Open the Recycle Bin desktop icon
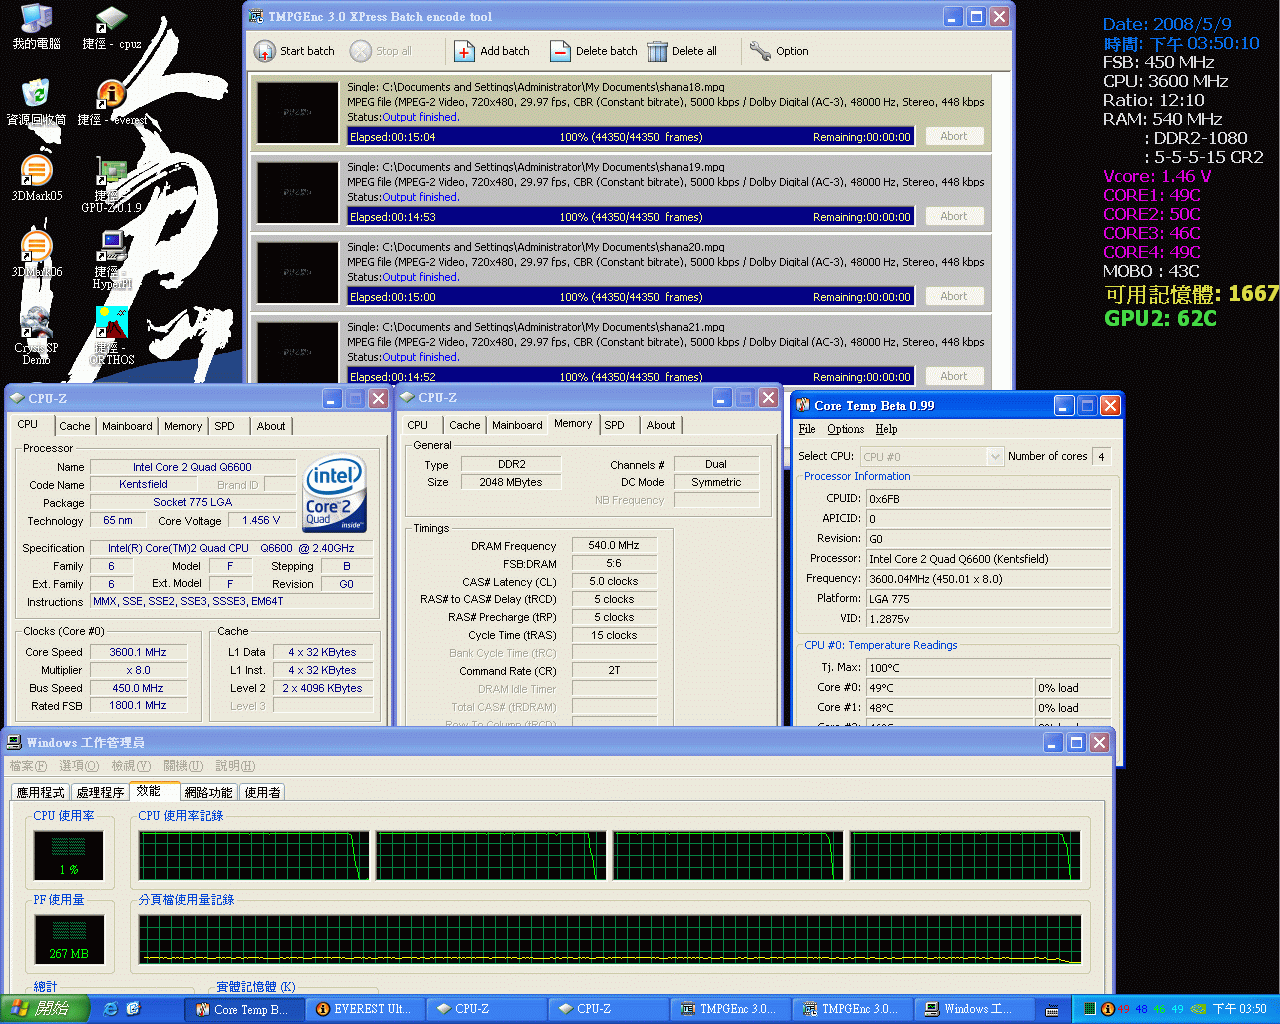1280x1024 pixels. [x=36, y=103]
